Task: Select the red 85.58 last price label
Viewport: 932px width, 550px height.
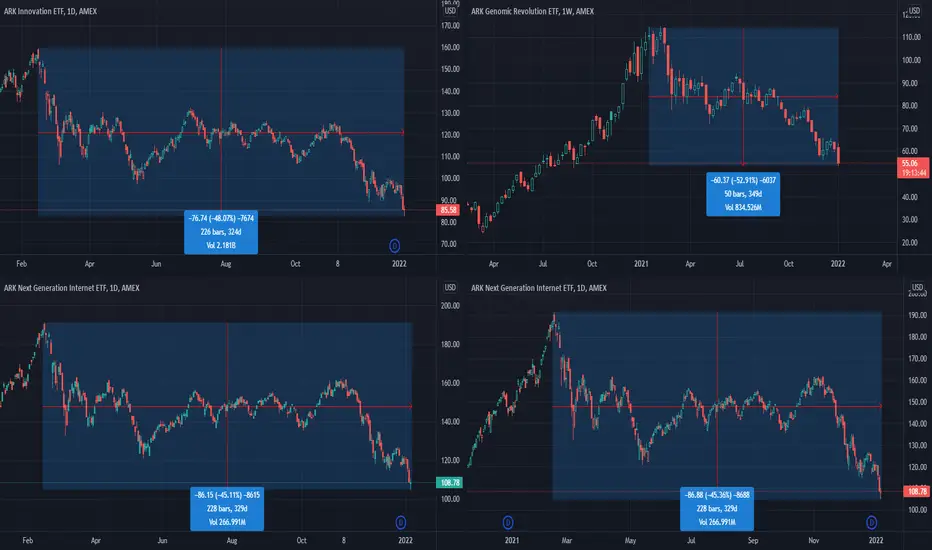Action: click(x=448, y=210)
